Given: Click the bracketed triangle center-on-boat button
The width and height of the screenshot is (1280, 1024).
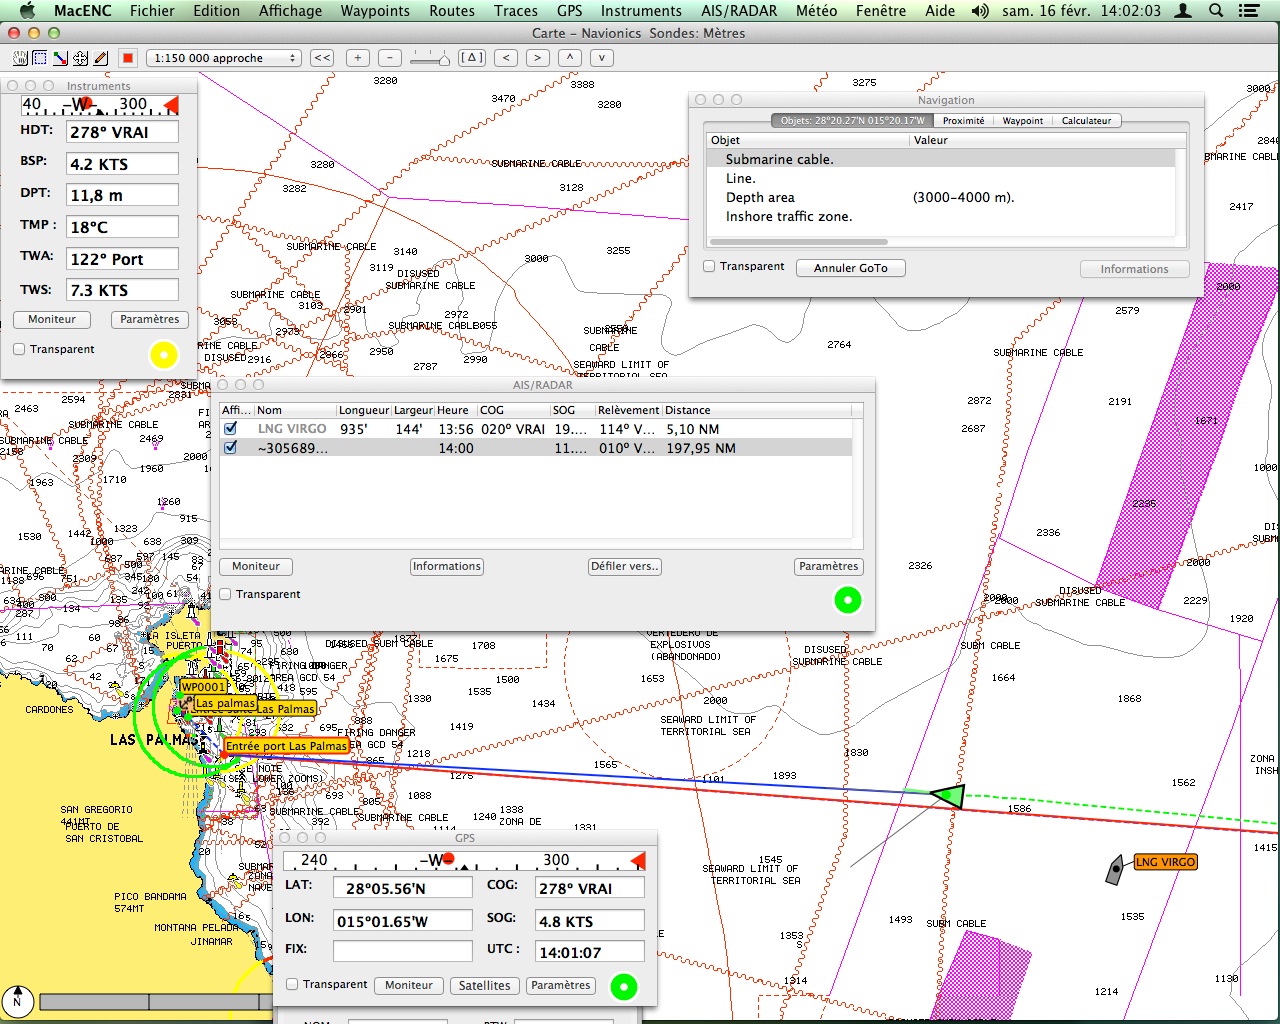Looking at the screenshot, I should [472, 58].
